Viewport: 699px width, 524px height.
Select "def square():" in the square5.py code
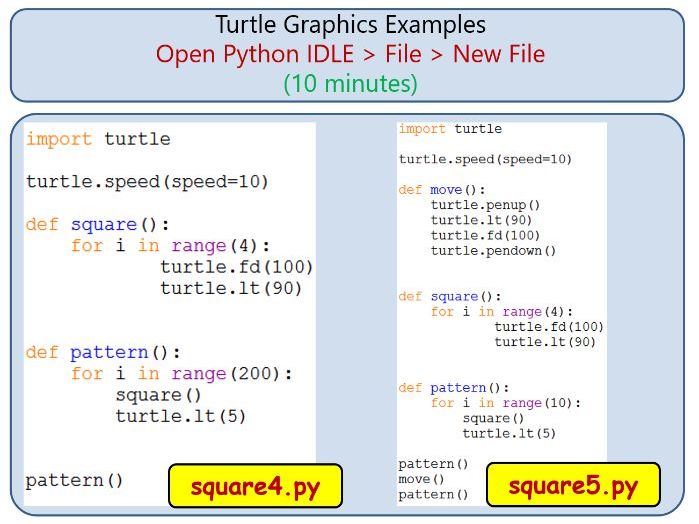tap(450, 297)
